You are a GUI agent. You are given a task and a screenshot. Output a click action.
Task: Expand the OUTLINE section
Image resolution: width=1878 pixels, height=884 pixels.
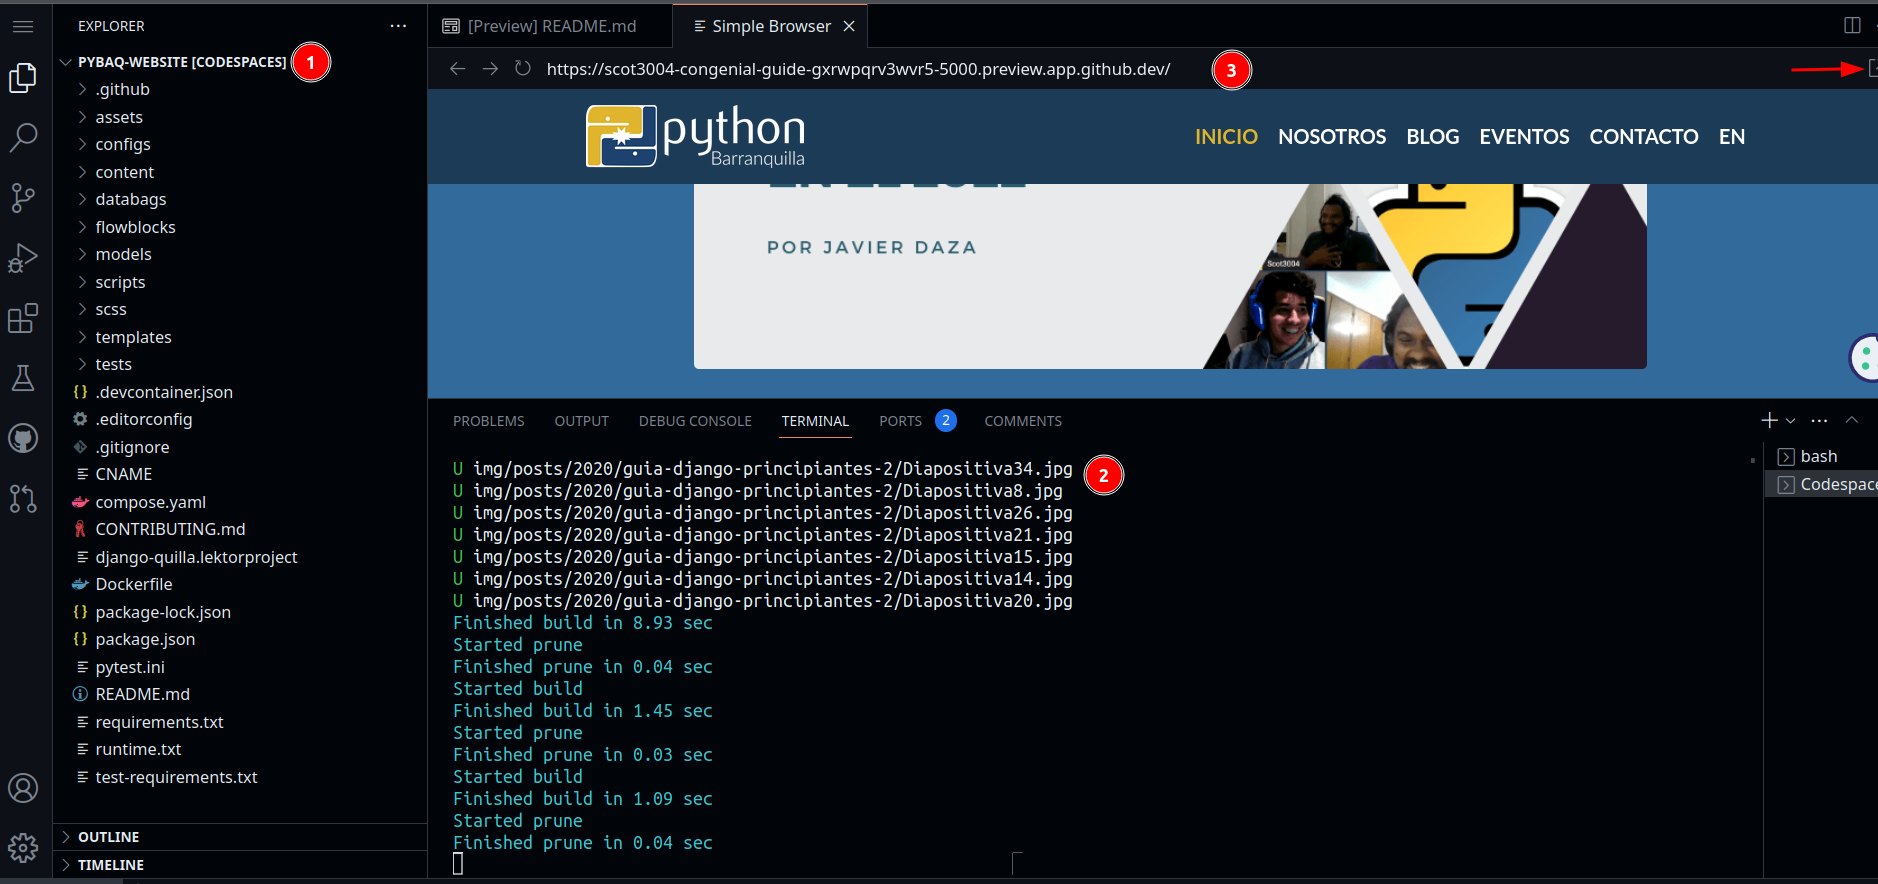coord(240,837)
